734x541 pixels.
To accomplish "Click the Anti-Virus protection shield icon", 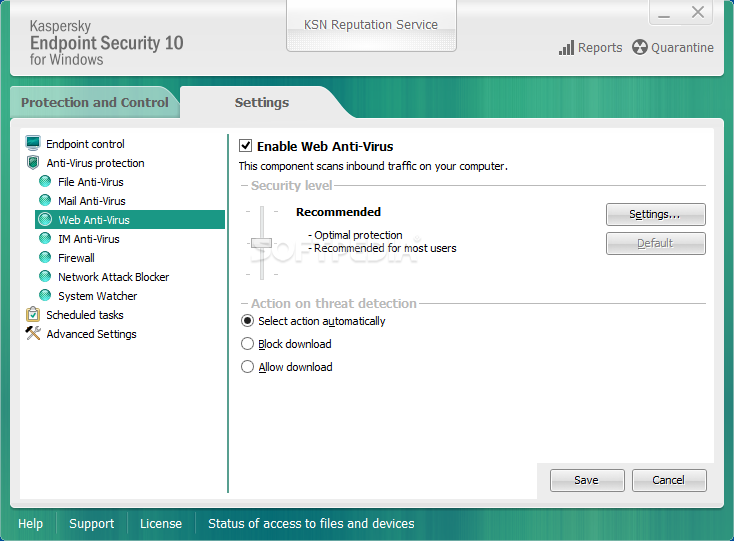I will [x=33, y=163].
